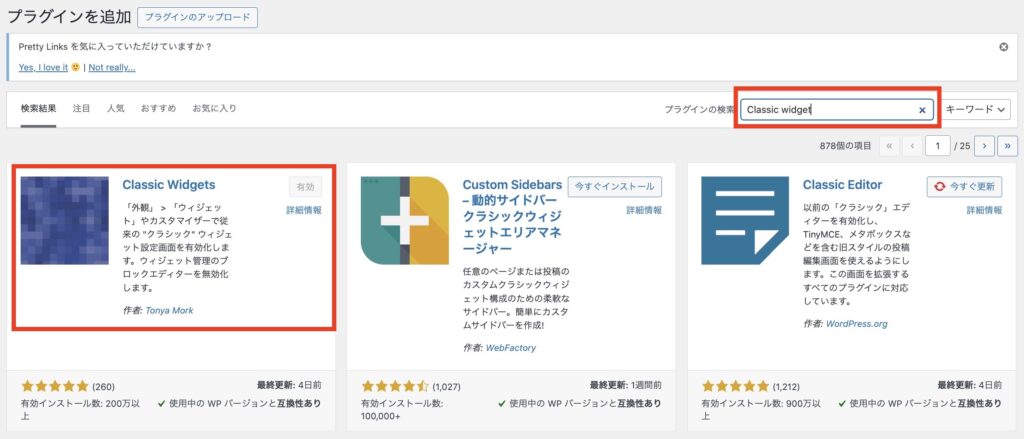Go to next page of results
The width and height of the screenshot is (1024, 439).
pos(984,146)
